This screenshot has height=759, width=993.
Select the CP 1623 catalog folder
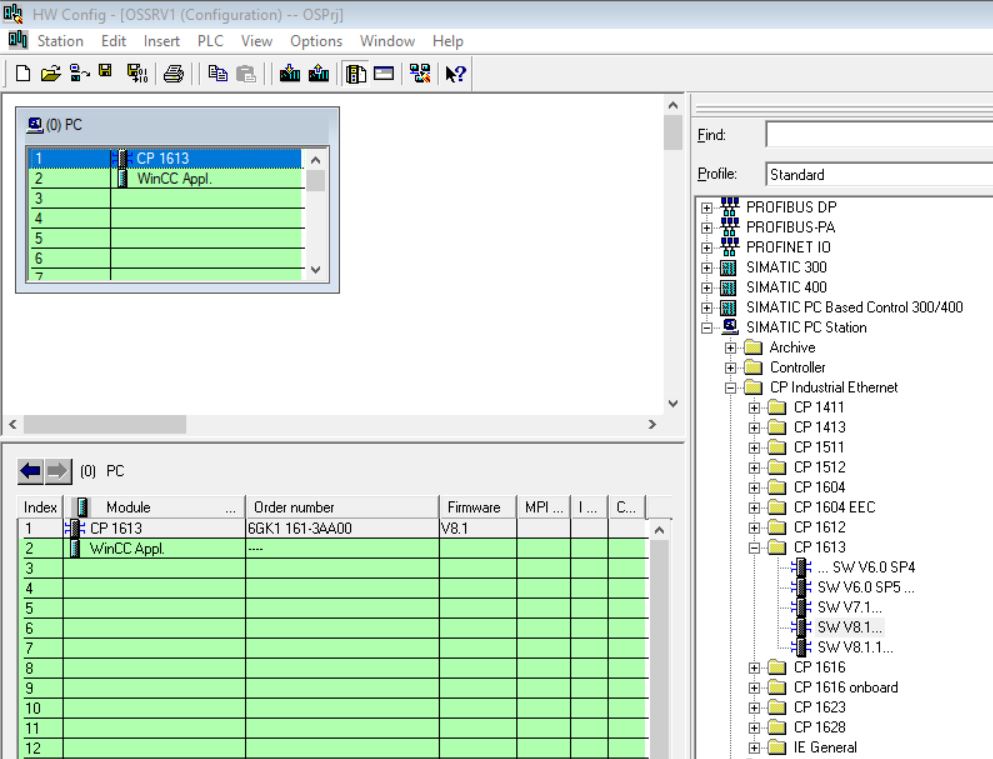click(x=819, y=708)
